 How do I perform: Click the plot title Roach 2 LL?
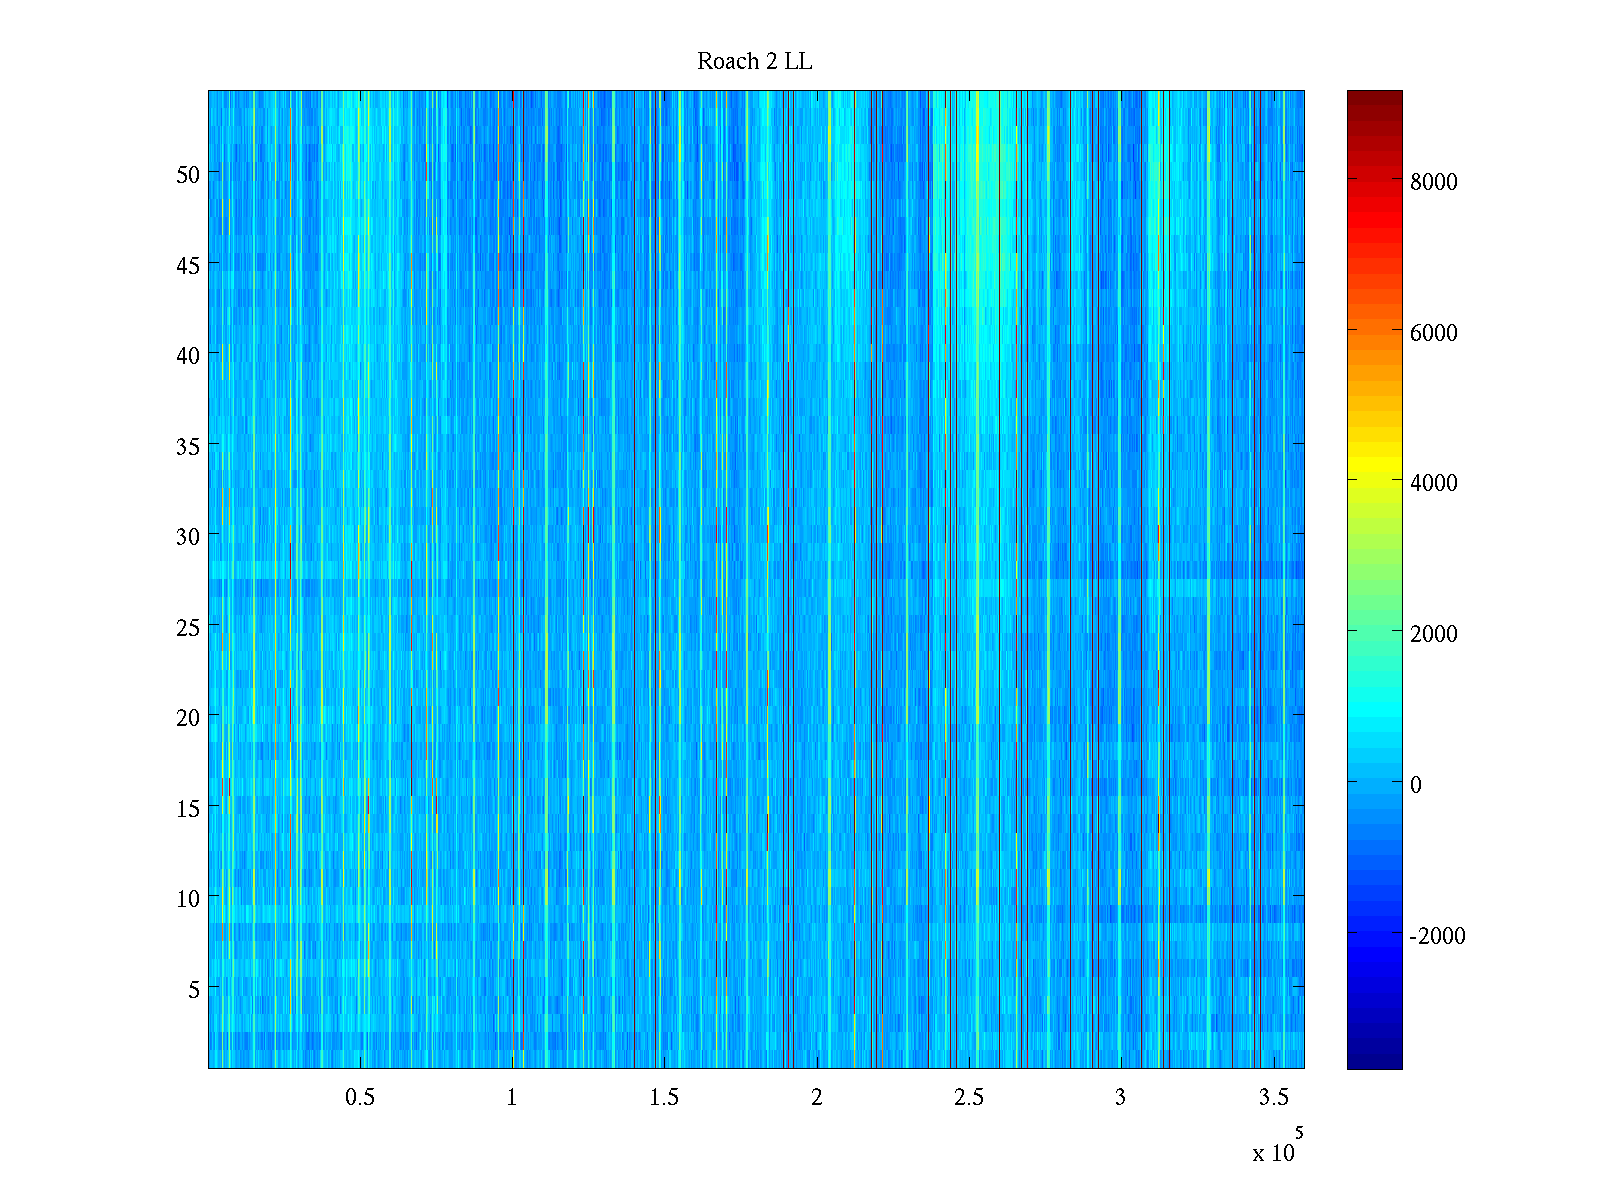754,62
